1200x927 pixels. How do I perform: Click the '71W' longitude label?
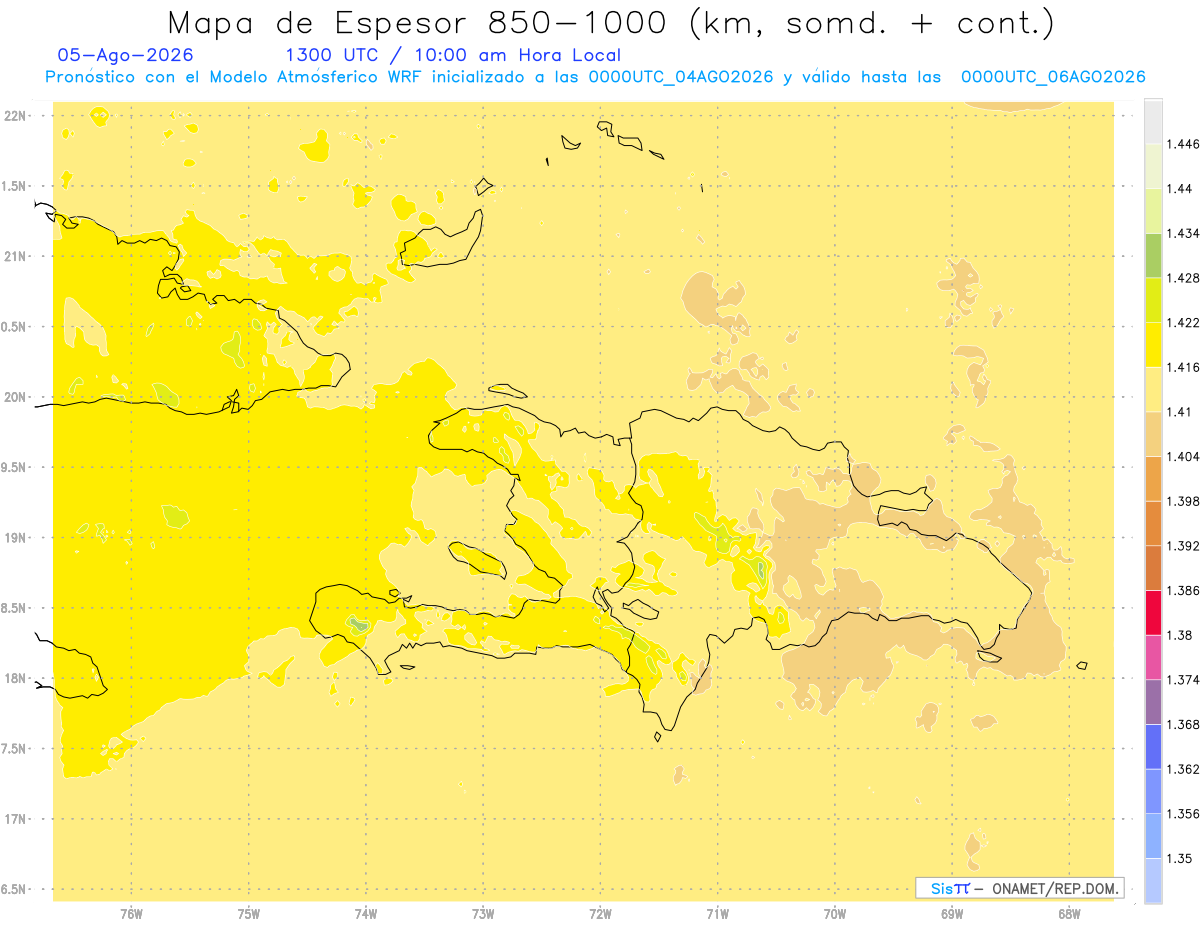click(x=717, y=913)
